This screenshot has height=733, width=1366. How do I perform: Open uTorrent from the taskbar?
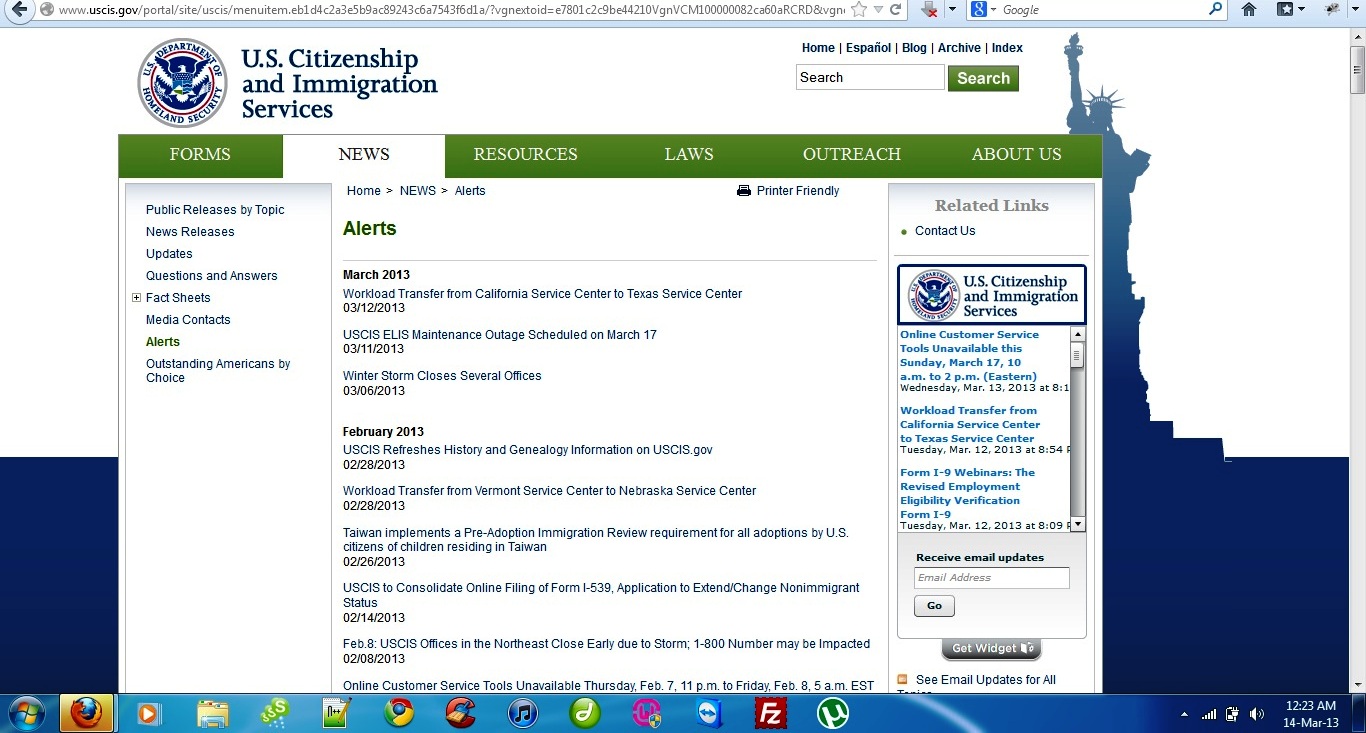[833, 713]
